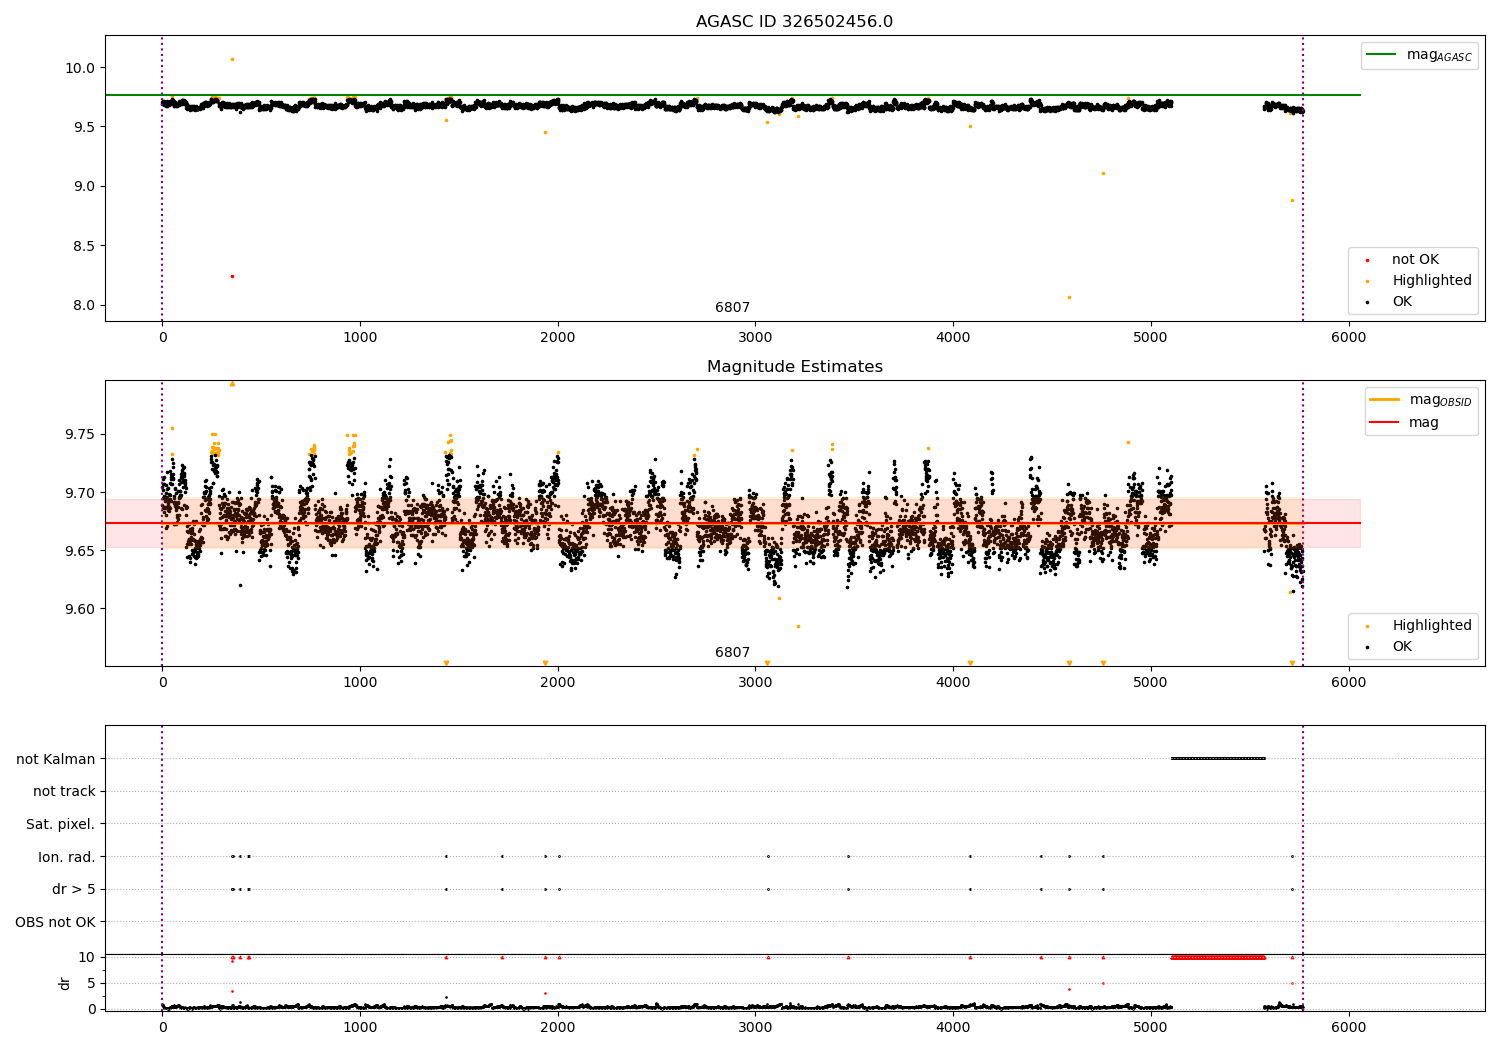Click the 'Magnitude Estimates' plot title
The image size is (1500, 1050).
(794, 367)
